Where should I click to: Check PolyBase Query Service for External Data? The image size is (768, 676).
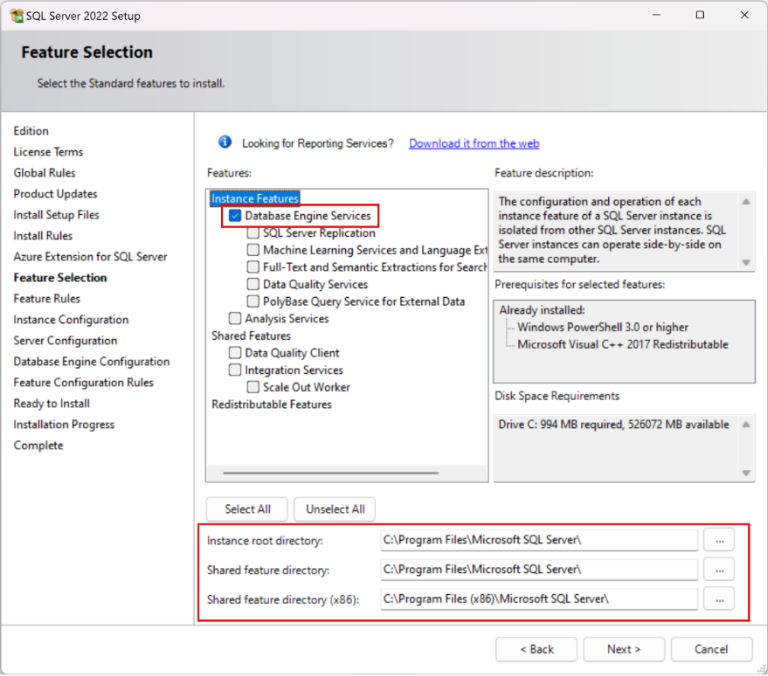pos(253,301)
